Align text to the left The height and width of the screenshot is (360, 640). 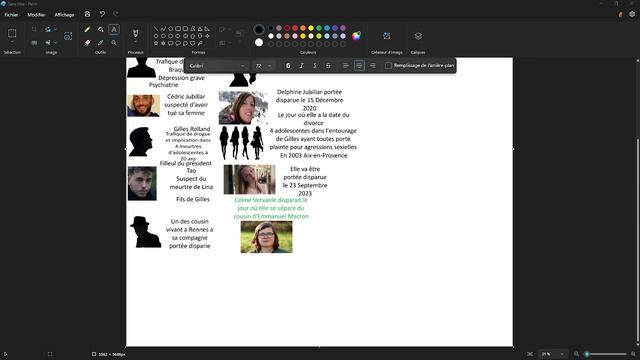coord(346,65)
